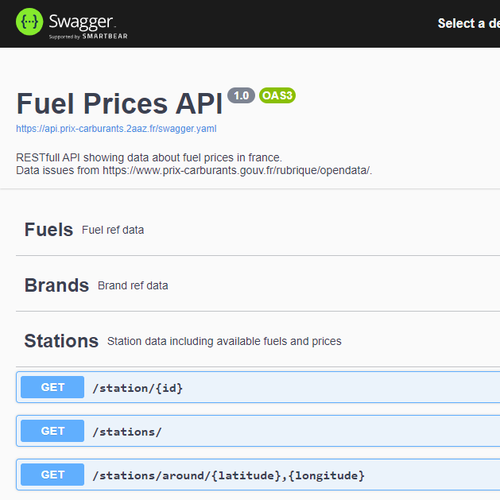The image size is (500, 500).
Task: Click Stations description about fuels and prices
Action: coord(224,341)
